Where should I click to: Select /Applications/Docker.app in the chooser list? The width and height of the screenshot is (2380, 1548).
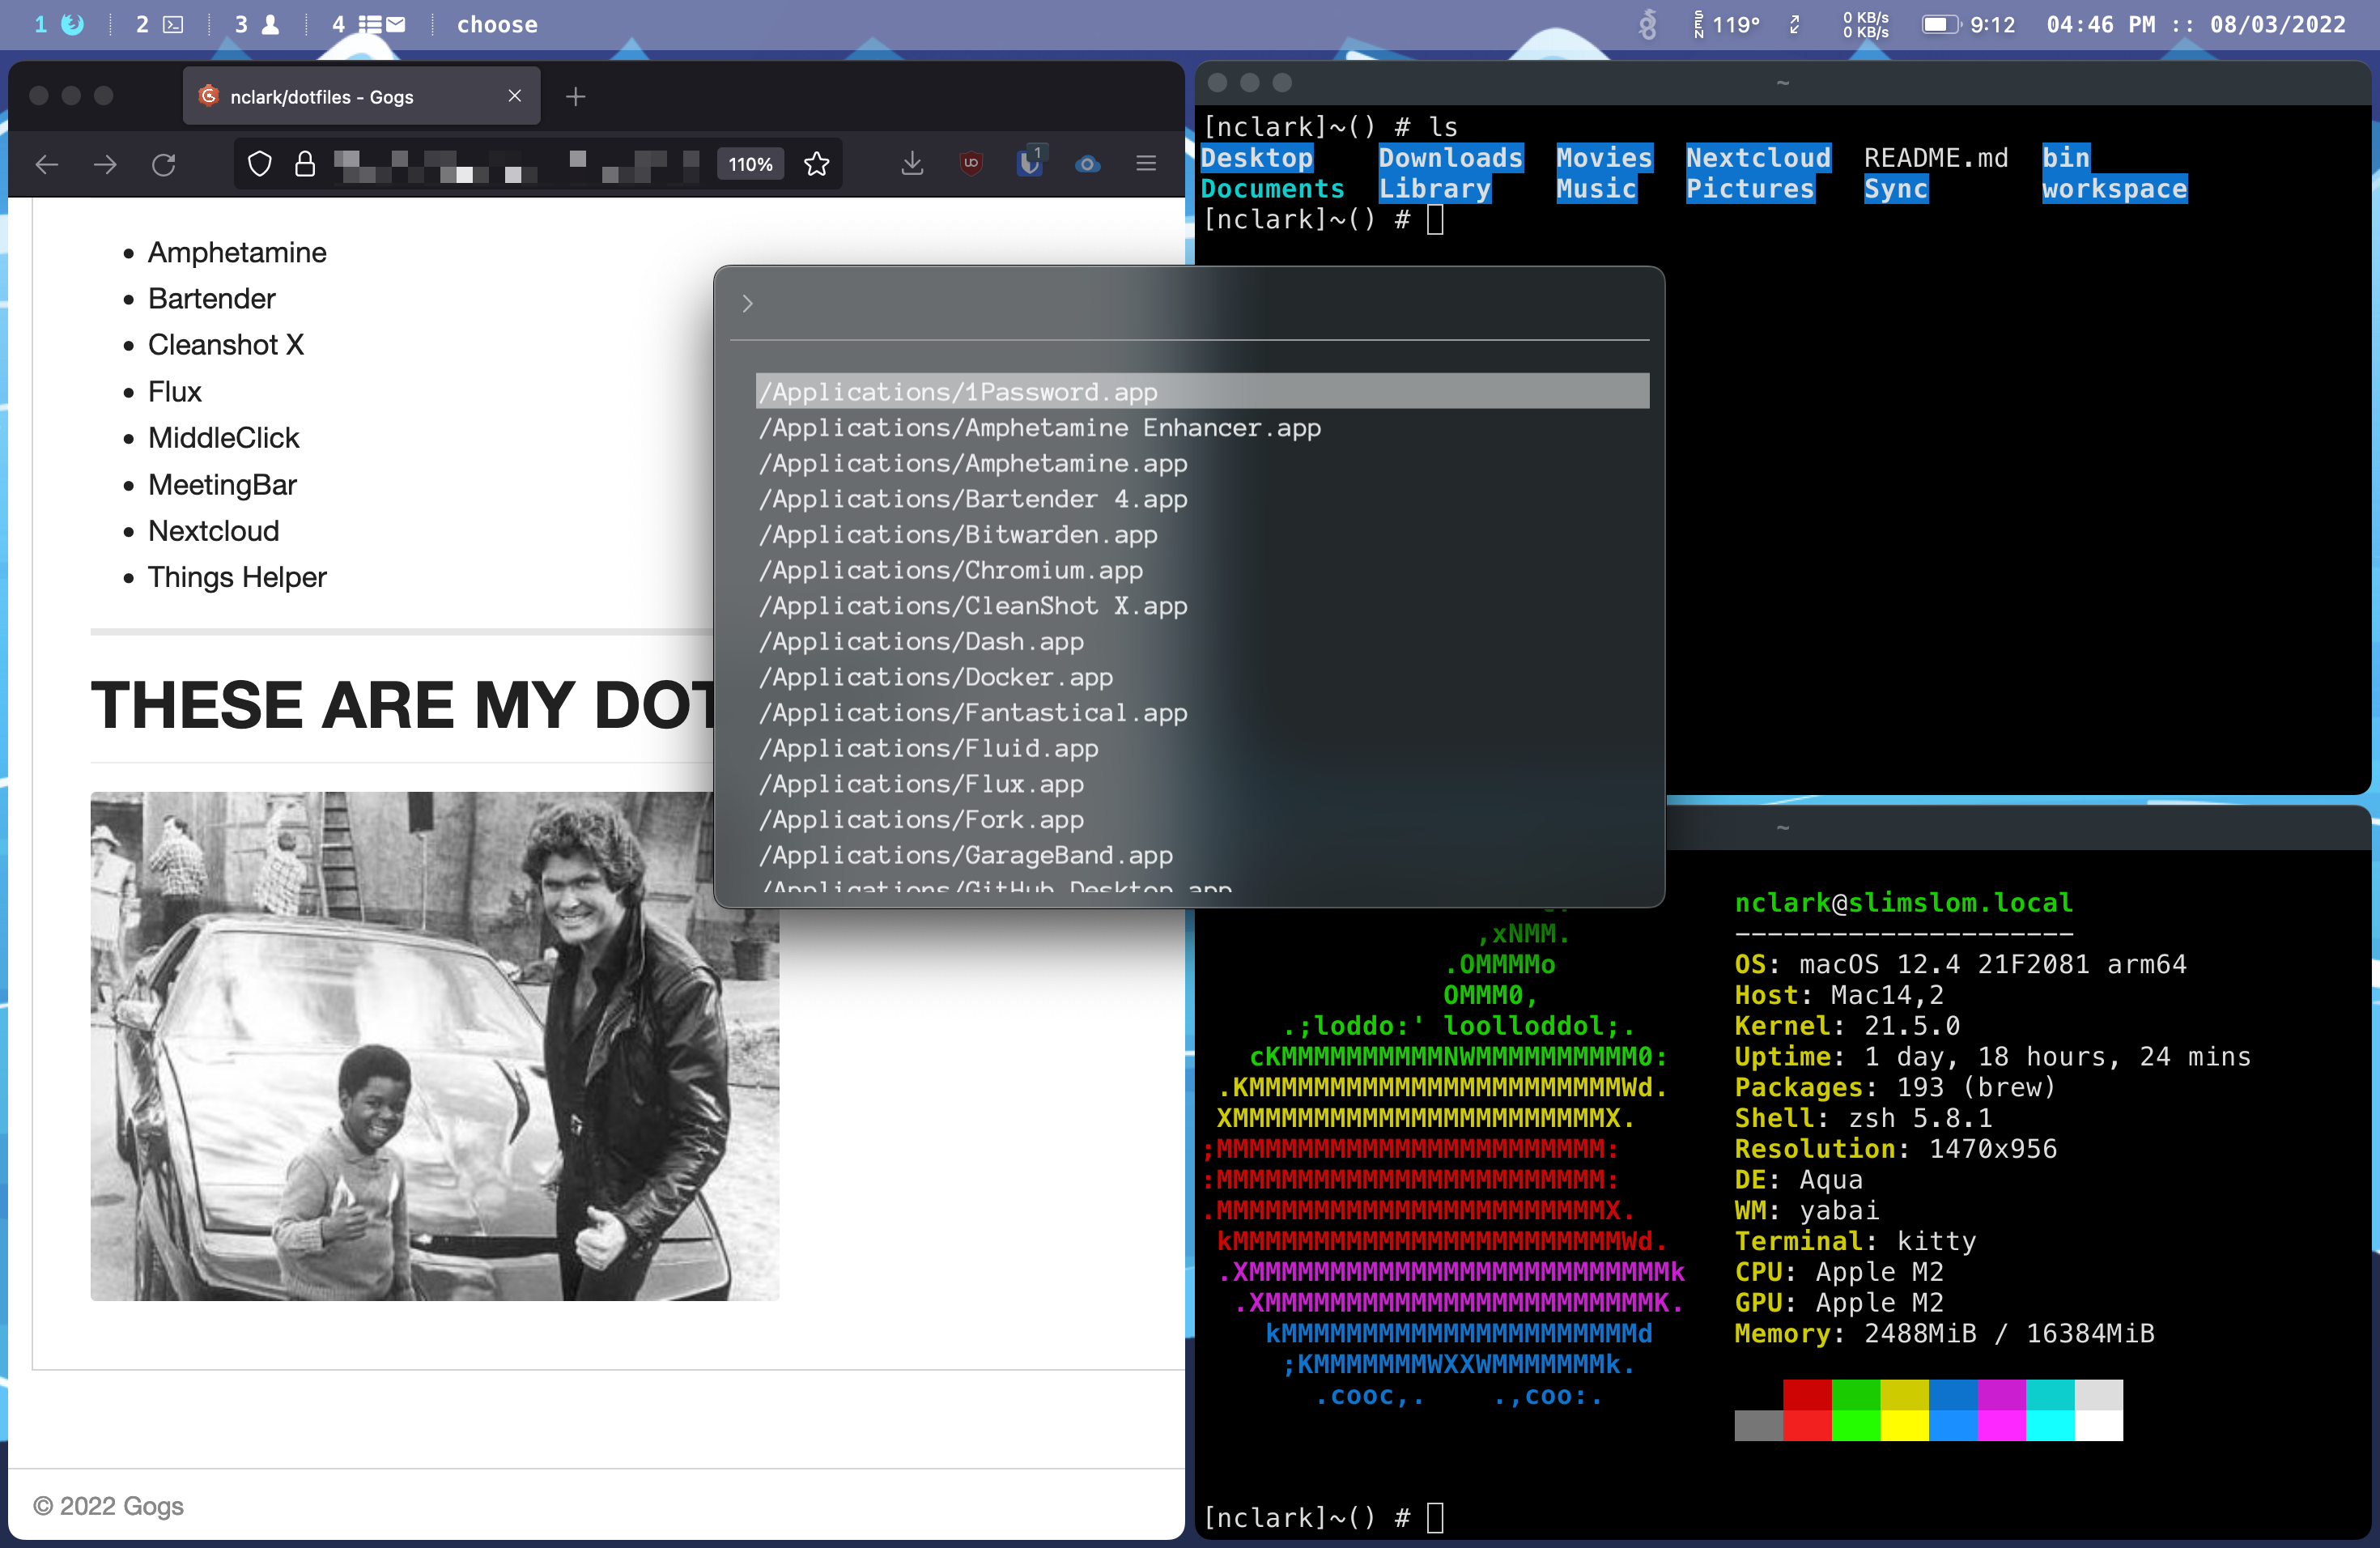click(x=935, y=677)
